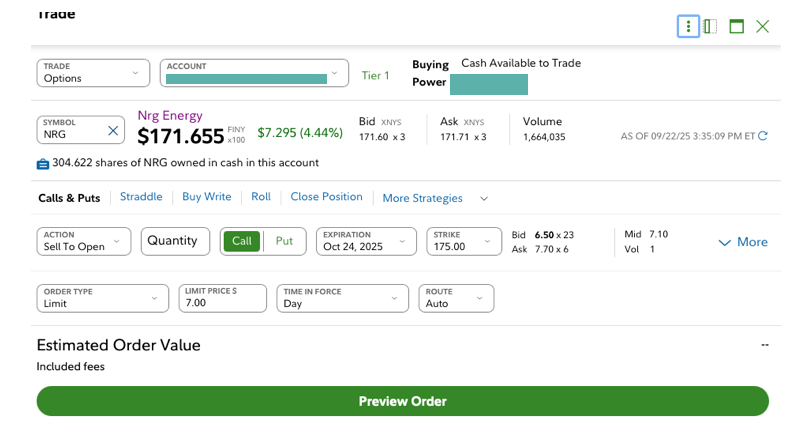
Task: Click into the Quantity input field
Action: pyautogui.click(x=176, y=241)
